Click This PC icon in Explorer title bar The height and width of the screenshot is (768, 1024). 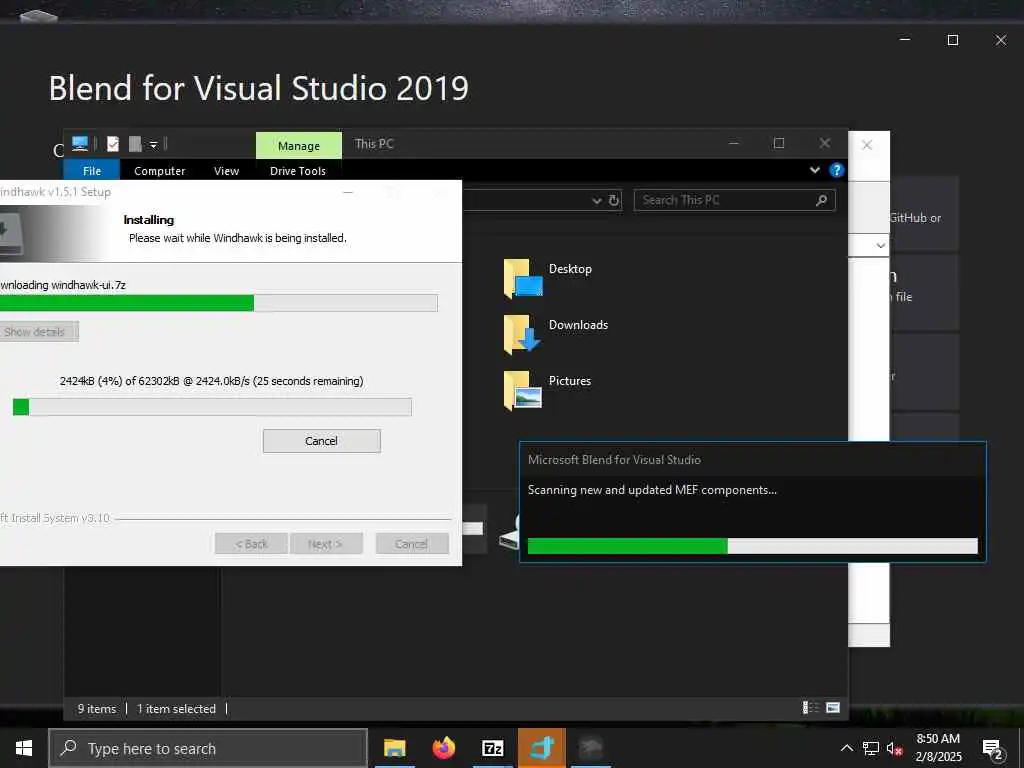click(80, 144)
